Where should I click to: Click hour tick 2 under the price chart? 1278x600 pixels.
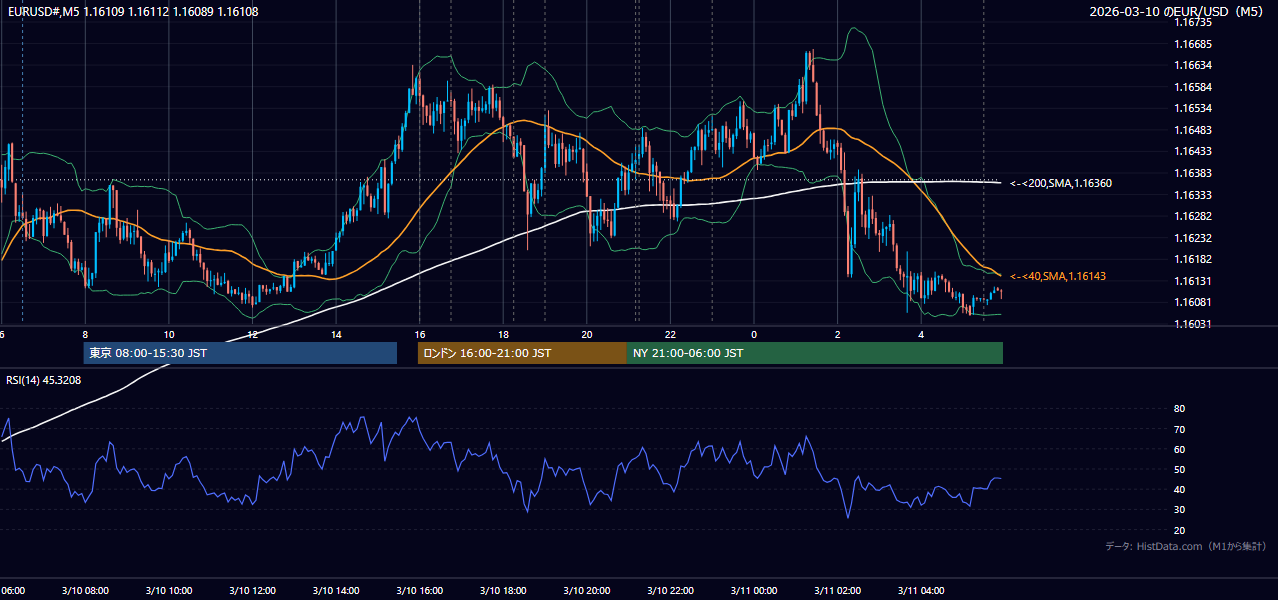pyautogui.click(x=838, y=335)
